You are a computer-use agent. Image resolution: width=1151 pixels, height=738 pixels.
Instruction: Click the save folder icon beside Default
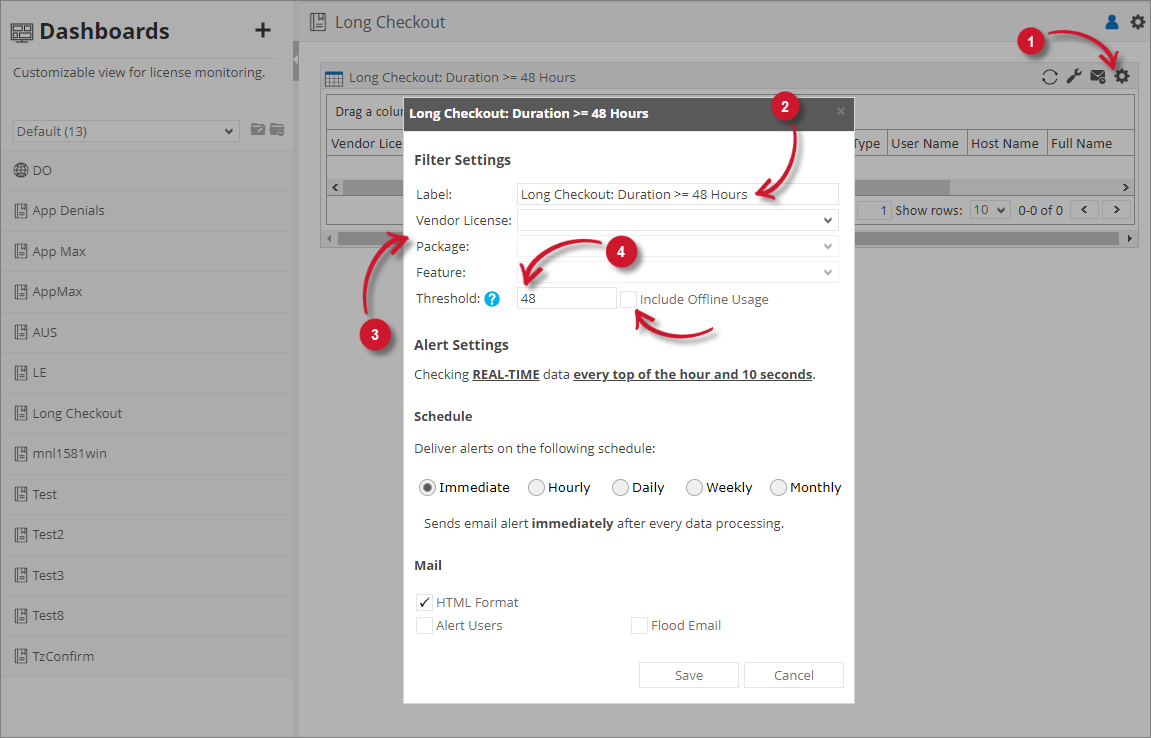258,129
